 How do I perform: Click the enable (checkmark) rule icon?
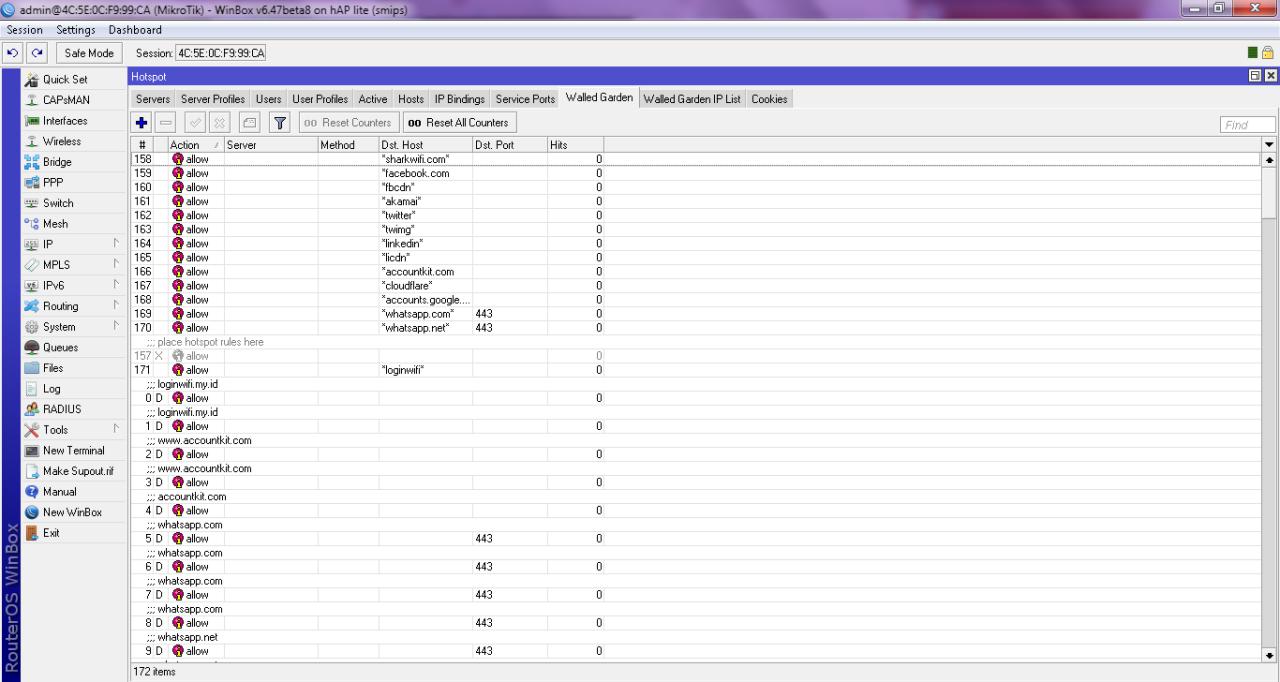[x=196, y=123]
